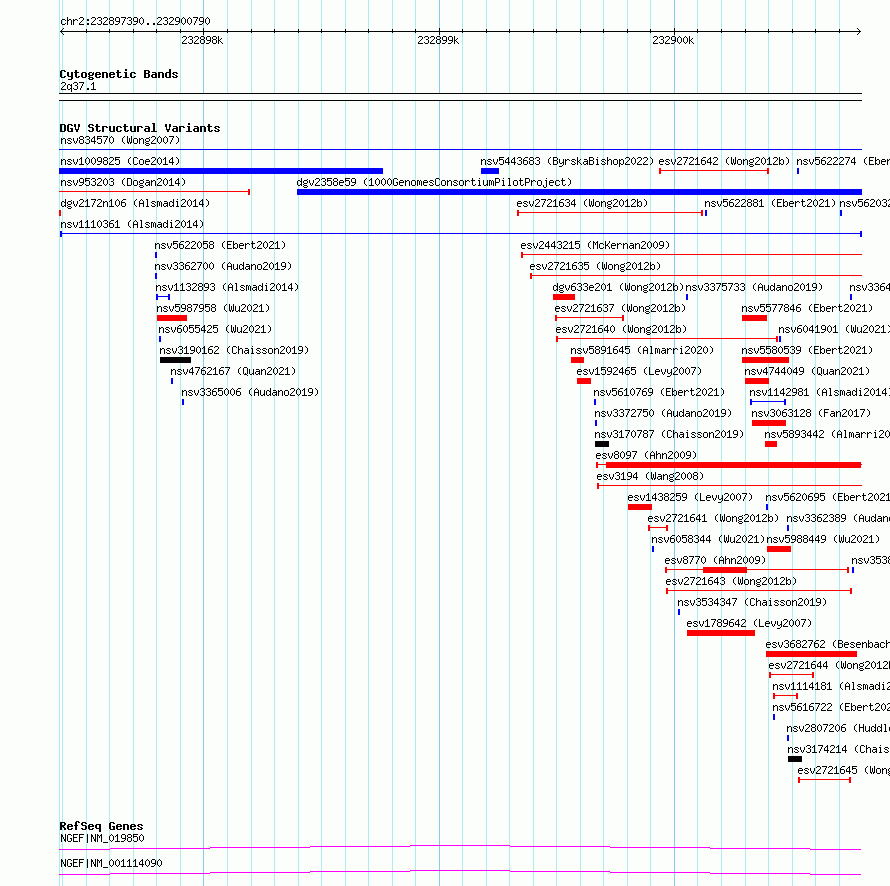Image resolution: width=890 pixels, height=886 pixels.
Task: Click the 232898k ruler tick label
Action: click(x=202, y=40)
